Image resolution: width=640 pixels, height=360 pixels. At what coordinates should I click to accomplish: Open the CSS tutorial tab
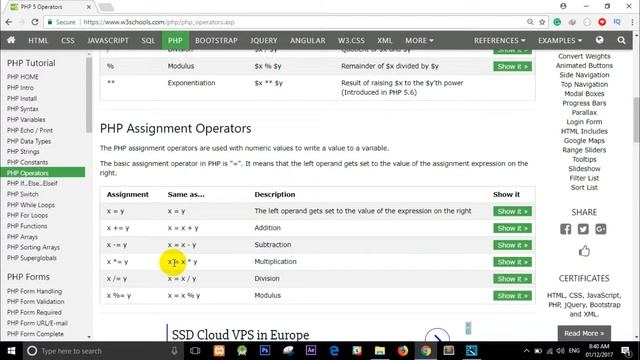coord(68,40)
